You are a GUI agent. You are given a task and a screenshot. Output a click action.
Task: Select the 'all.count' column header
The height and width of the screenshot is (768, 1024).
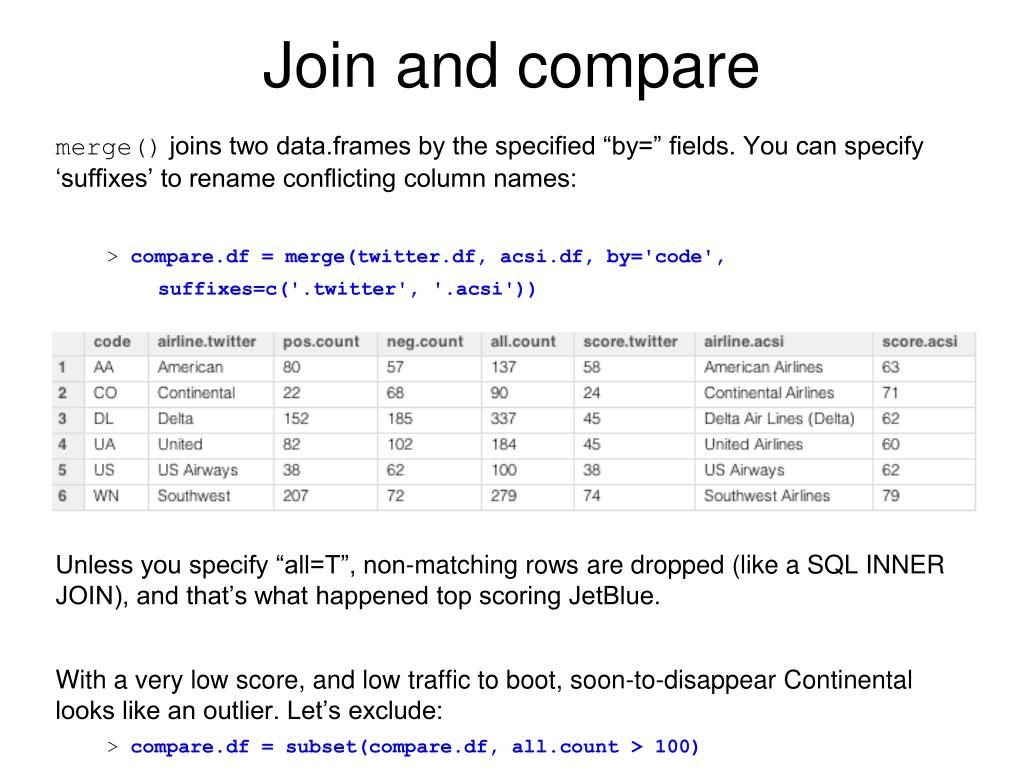tap(523, 342)
